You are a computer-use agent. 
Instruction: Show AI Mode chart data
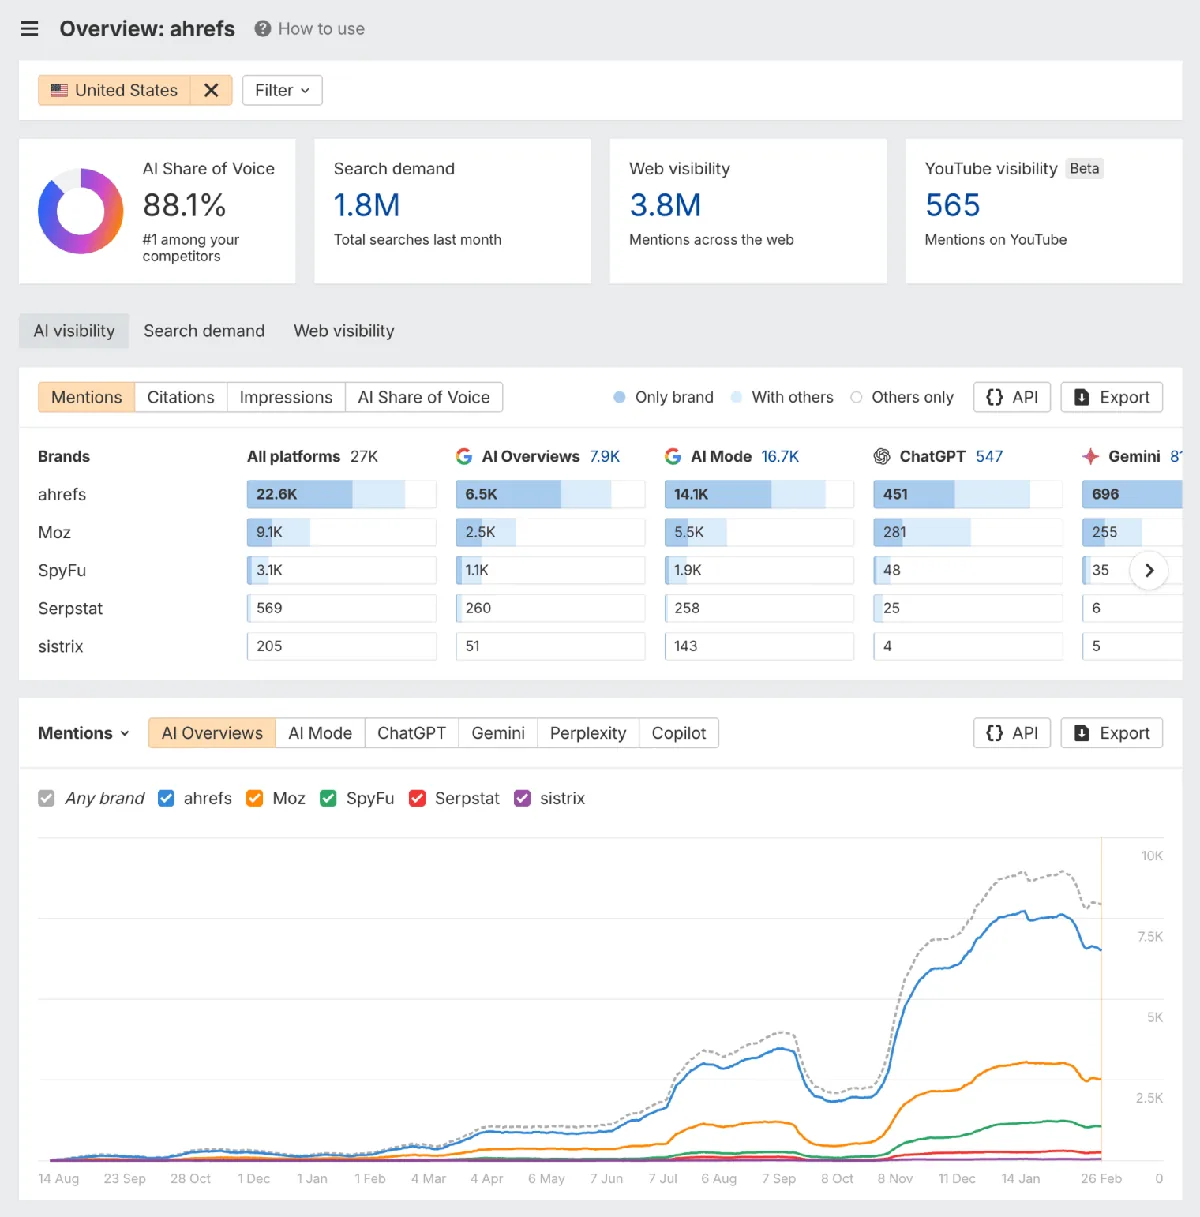point(320,733)
